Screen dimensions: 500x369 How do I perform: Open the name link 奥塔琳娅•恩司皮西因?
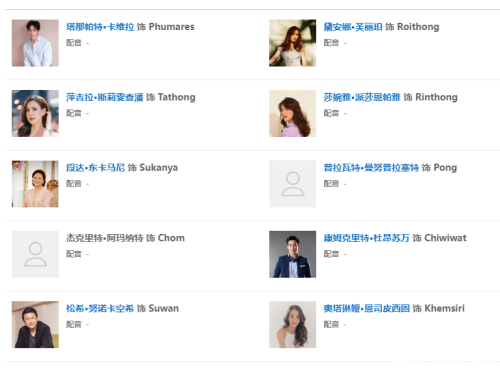pyautogui.click(x=367, y=308)
